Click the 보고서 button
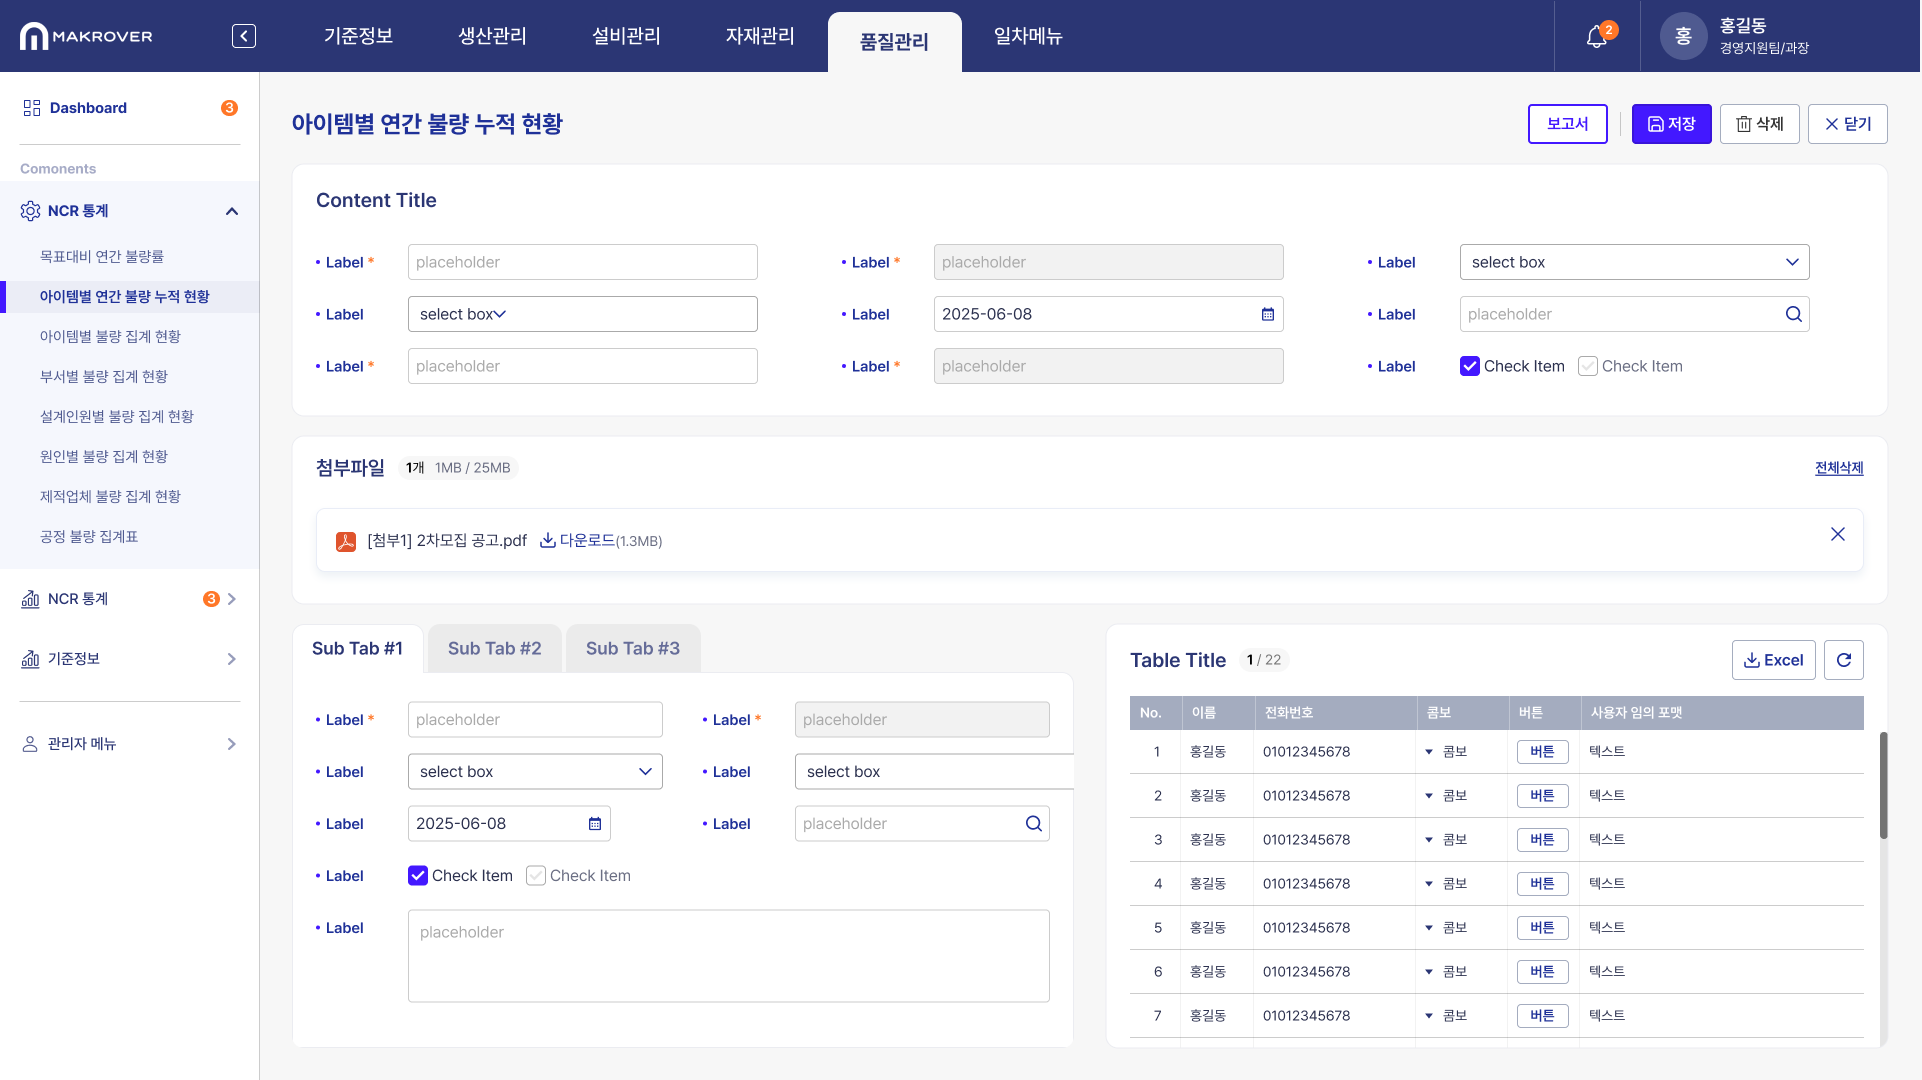The image size is (1922, 1080). coord(1567,124)
